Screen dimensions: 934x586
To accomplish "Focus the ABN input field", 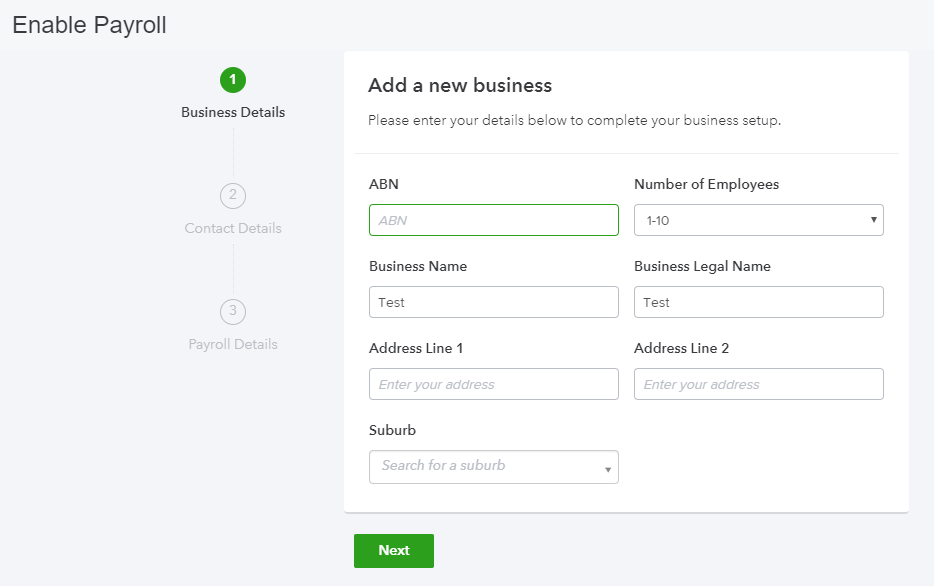I will point(494,220).
